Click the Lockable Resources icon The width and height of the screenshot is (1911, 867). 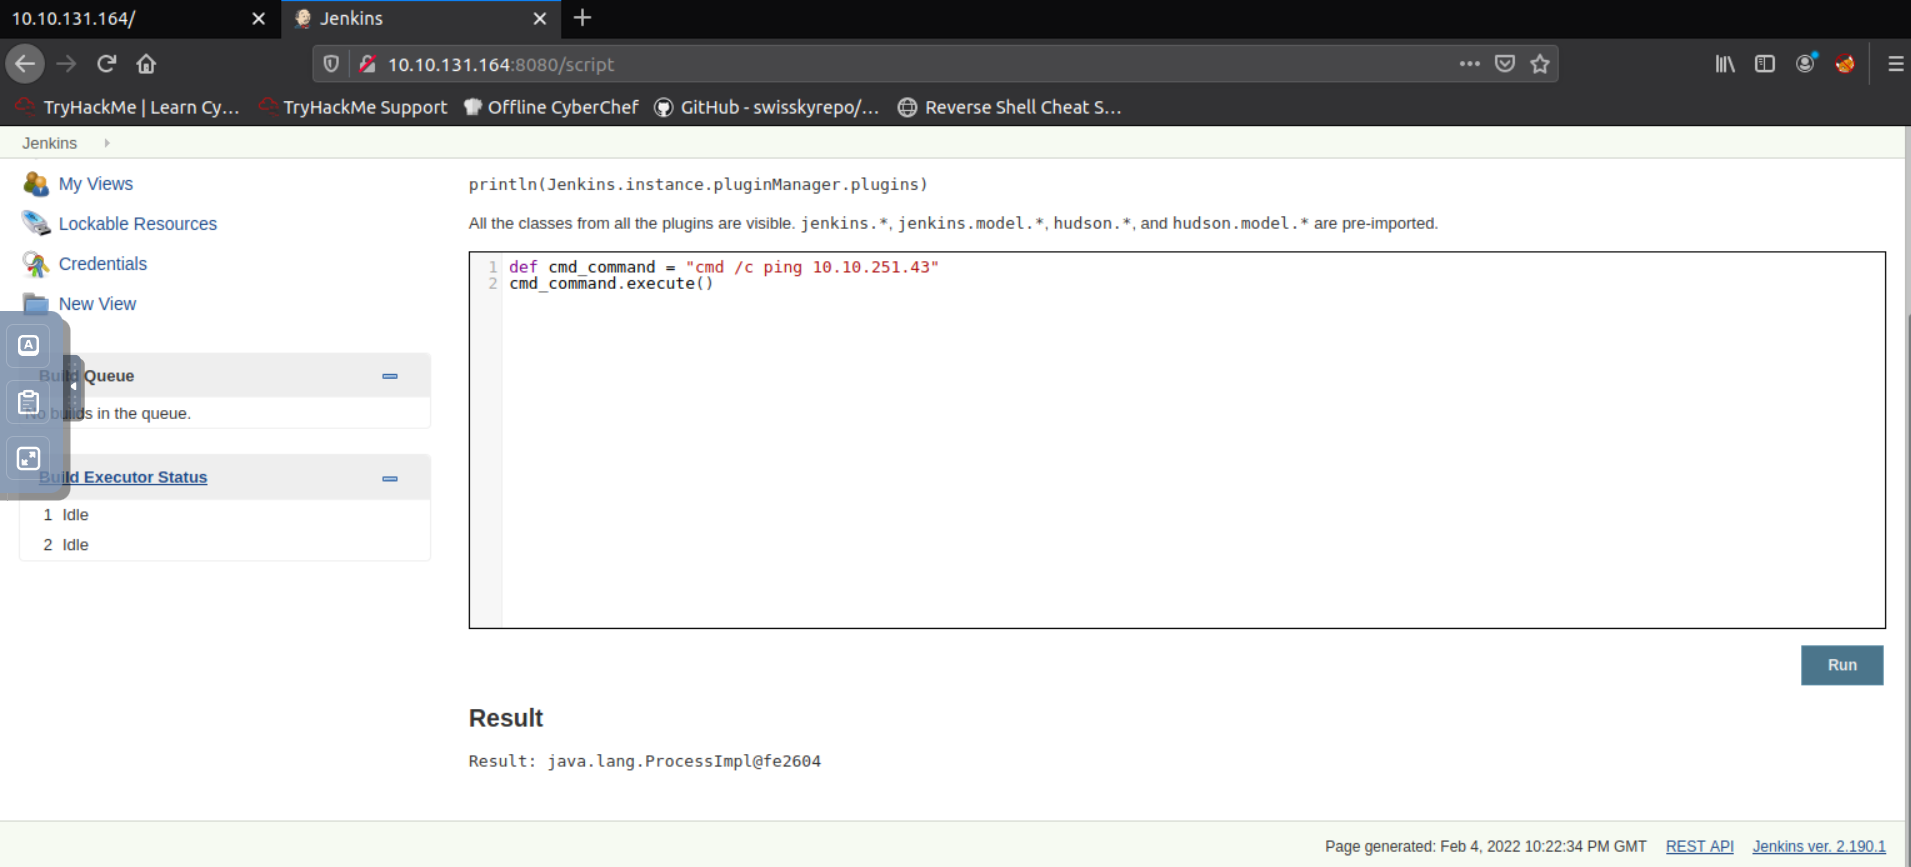[x=36, y=224]
